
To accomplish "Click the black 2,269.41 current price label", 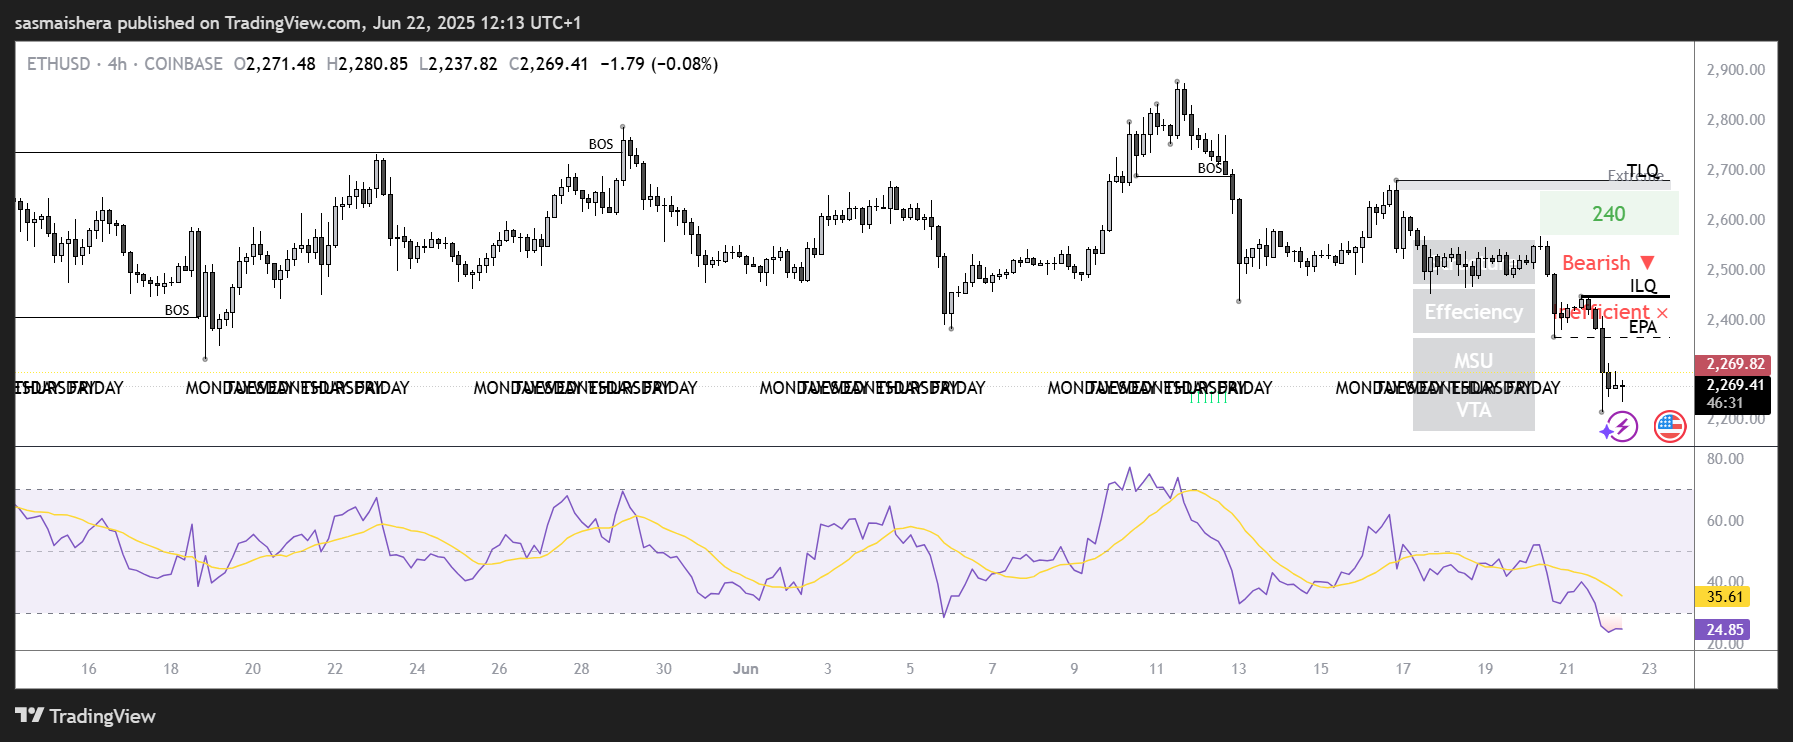I will click(x=1734, y=385).
